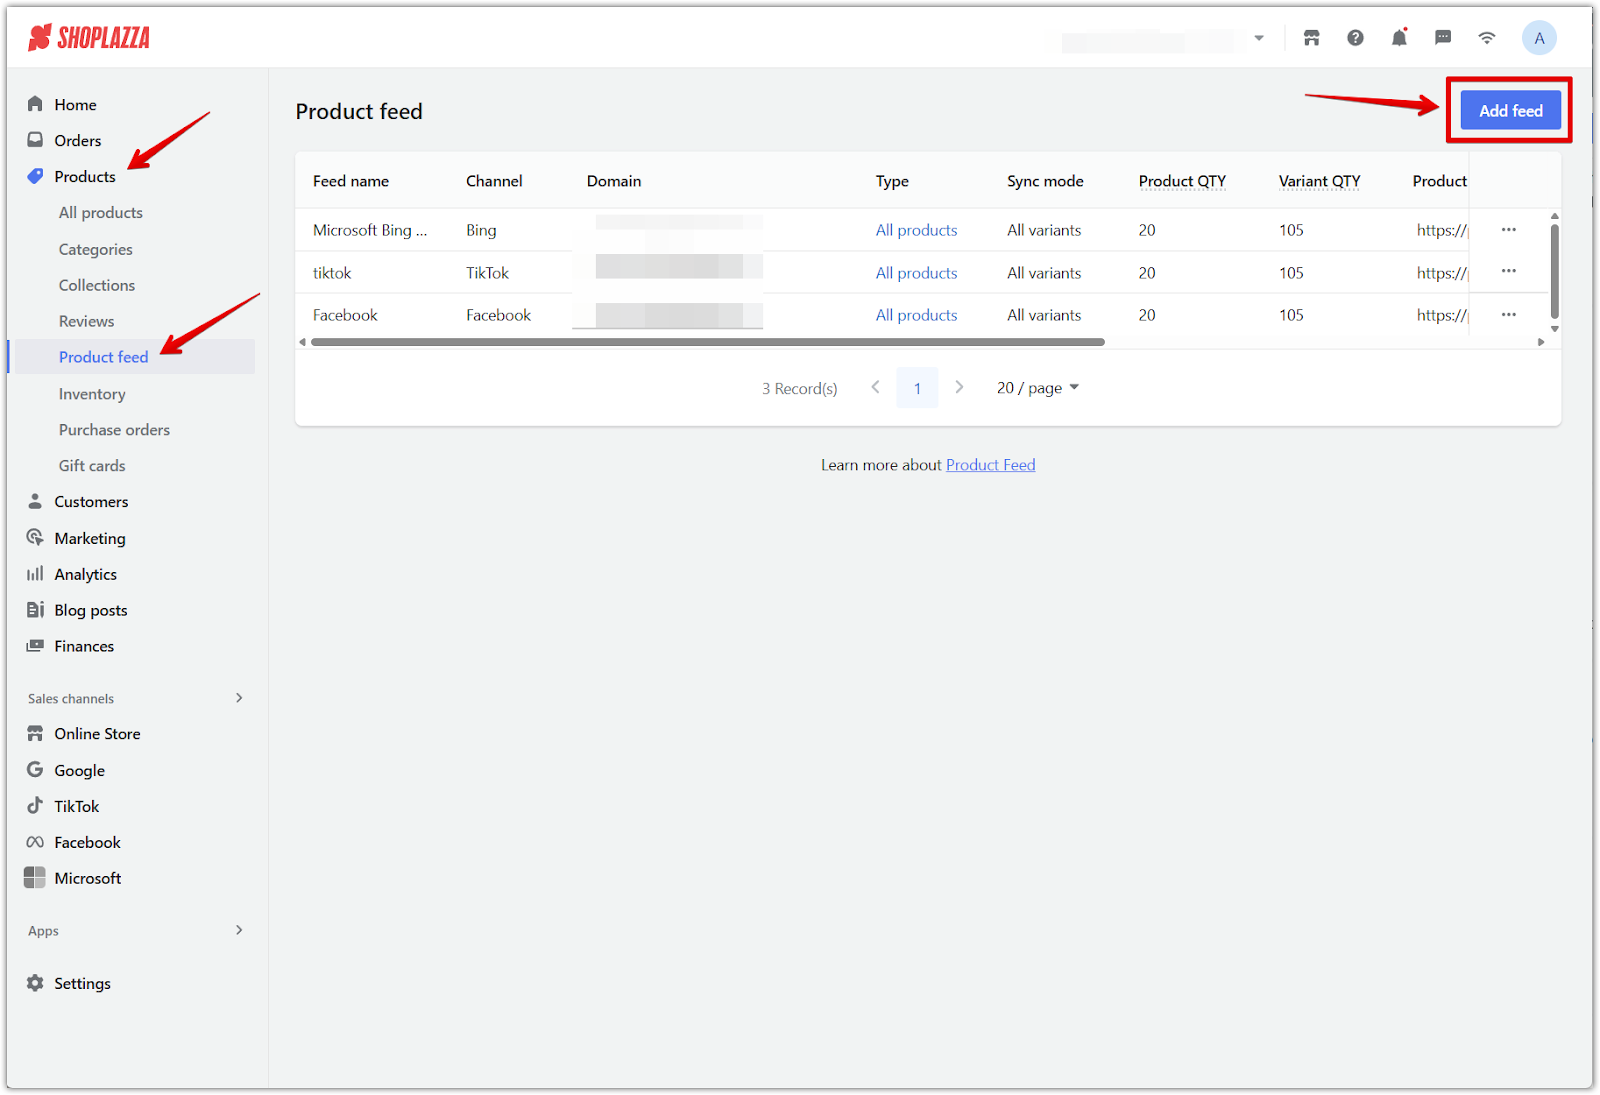Open TikTok sales channel
The width and height of the screenshot is (1600, 1095).
pos(76,806)
